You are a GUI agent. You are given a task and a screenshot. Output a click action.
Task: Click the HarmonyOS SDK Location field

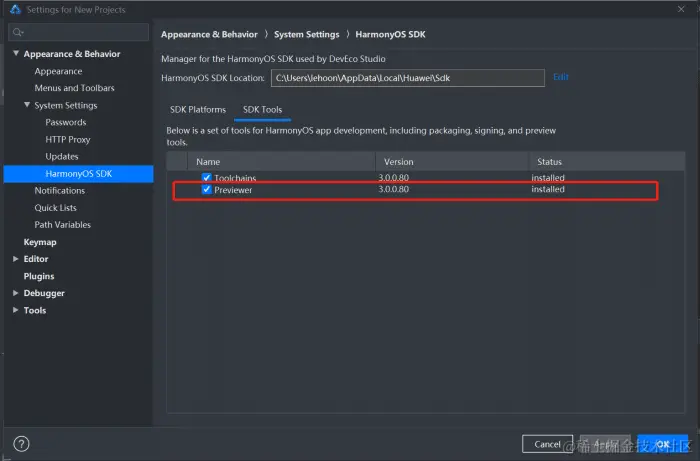tap(408, 78)
